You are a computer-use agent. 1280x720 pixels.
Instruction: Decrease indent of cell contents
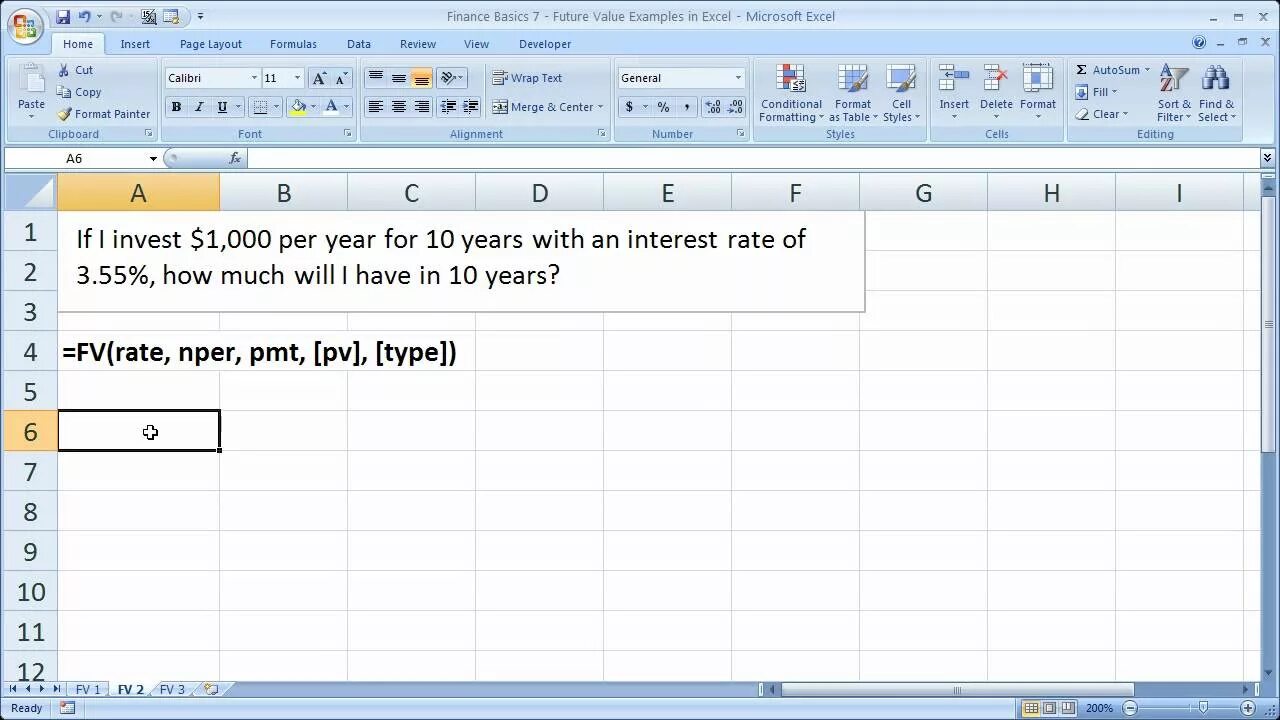click(448, 107)
